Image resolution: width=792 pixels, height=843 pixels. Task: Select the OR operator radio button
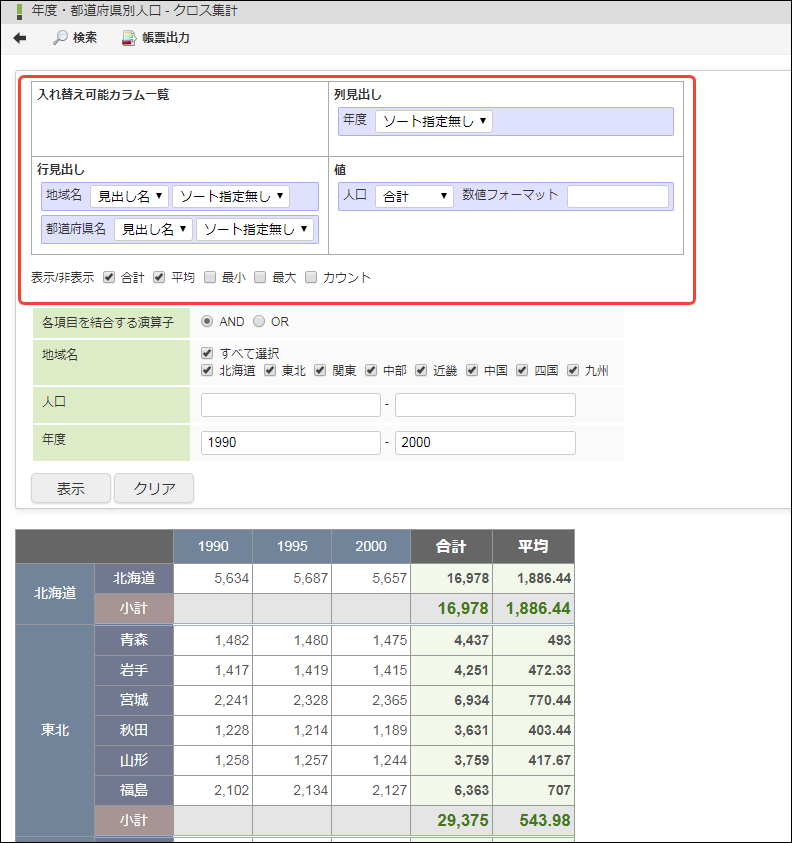(259, 322)
